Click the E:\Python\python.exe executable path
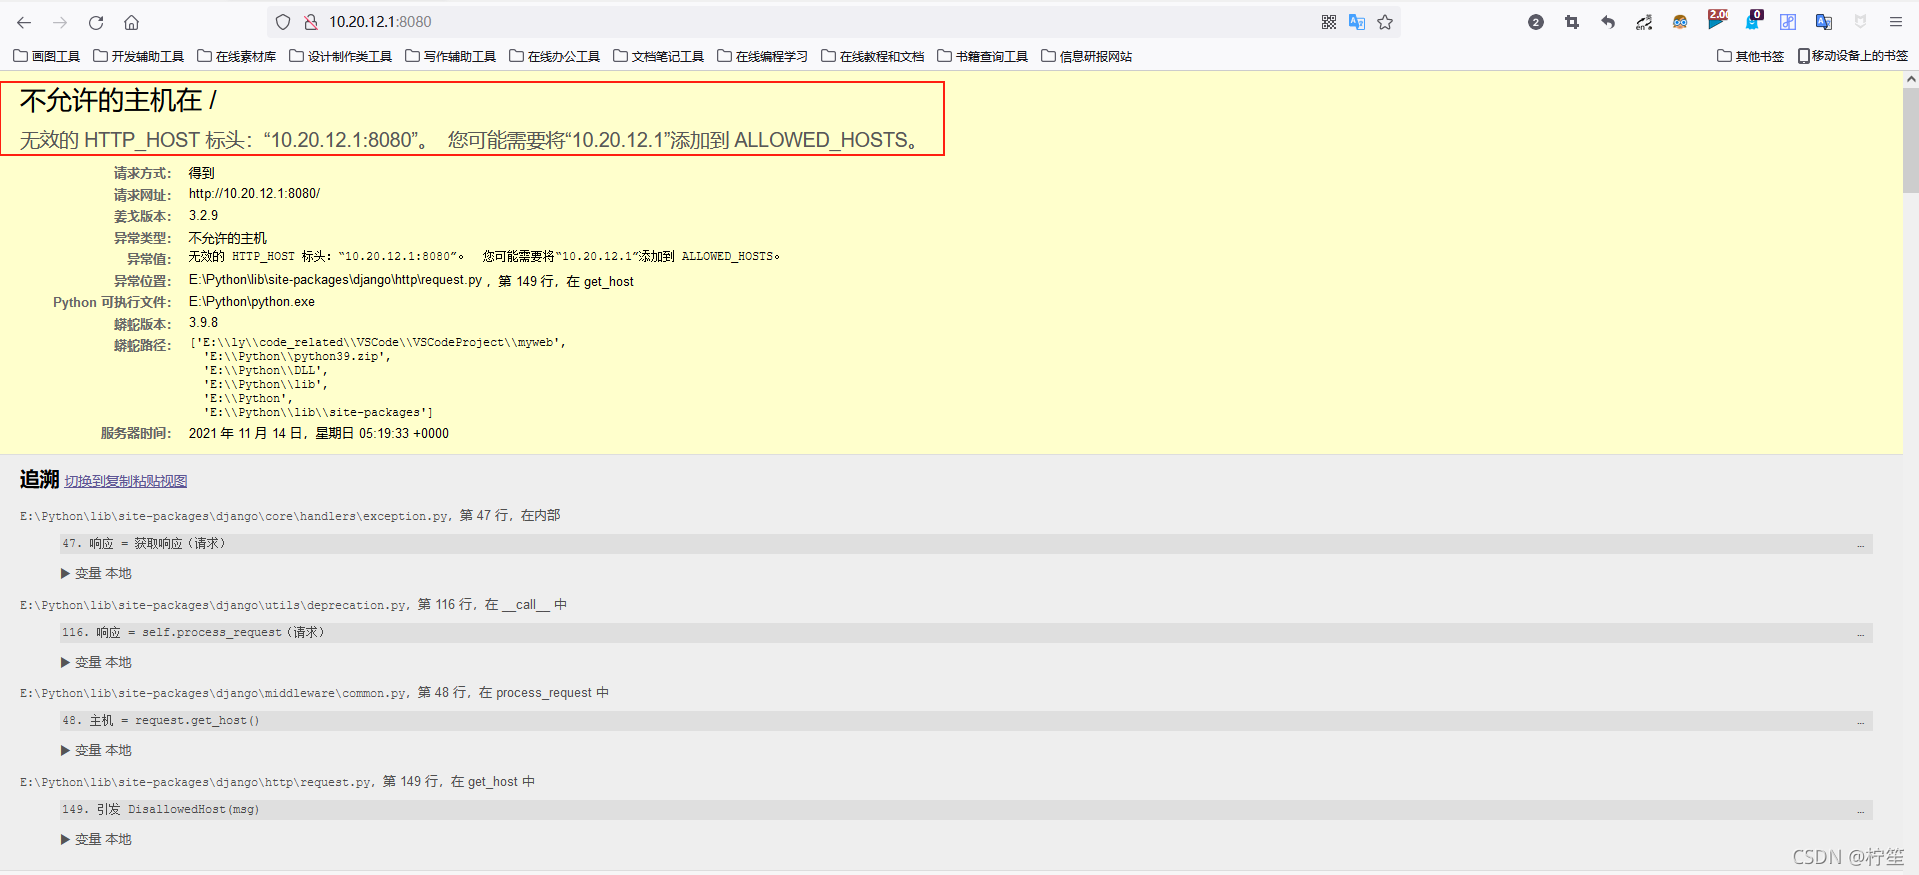 [x=252, y=302]
